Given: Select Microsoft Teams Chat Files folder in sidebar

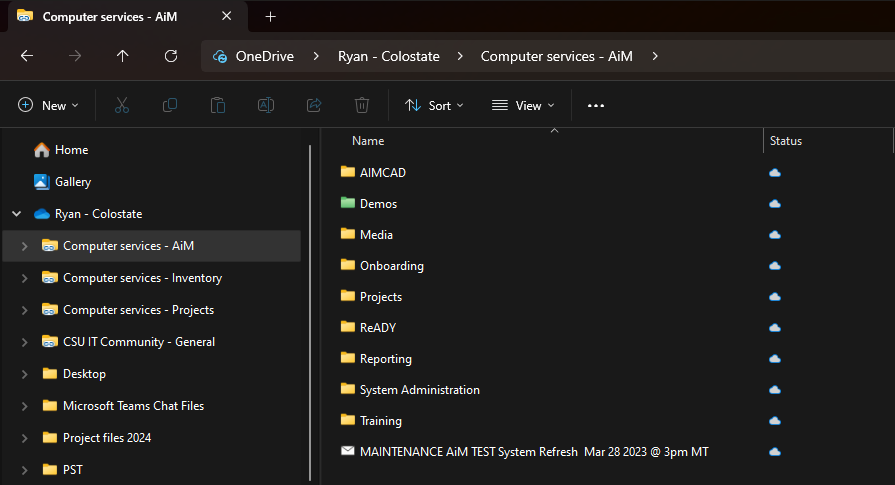Looking at the screenshot, I should click(133, 406).
